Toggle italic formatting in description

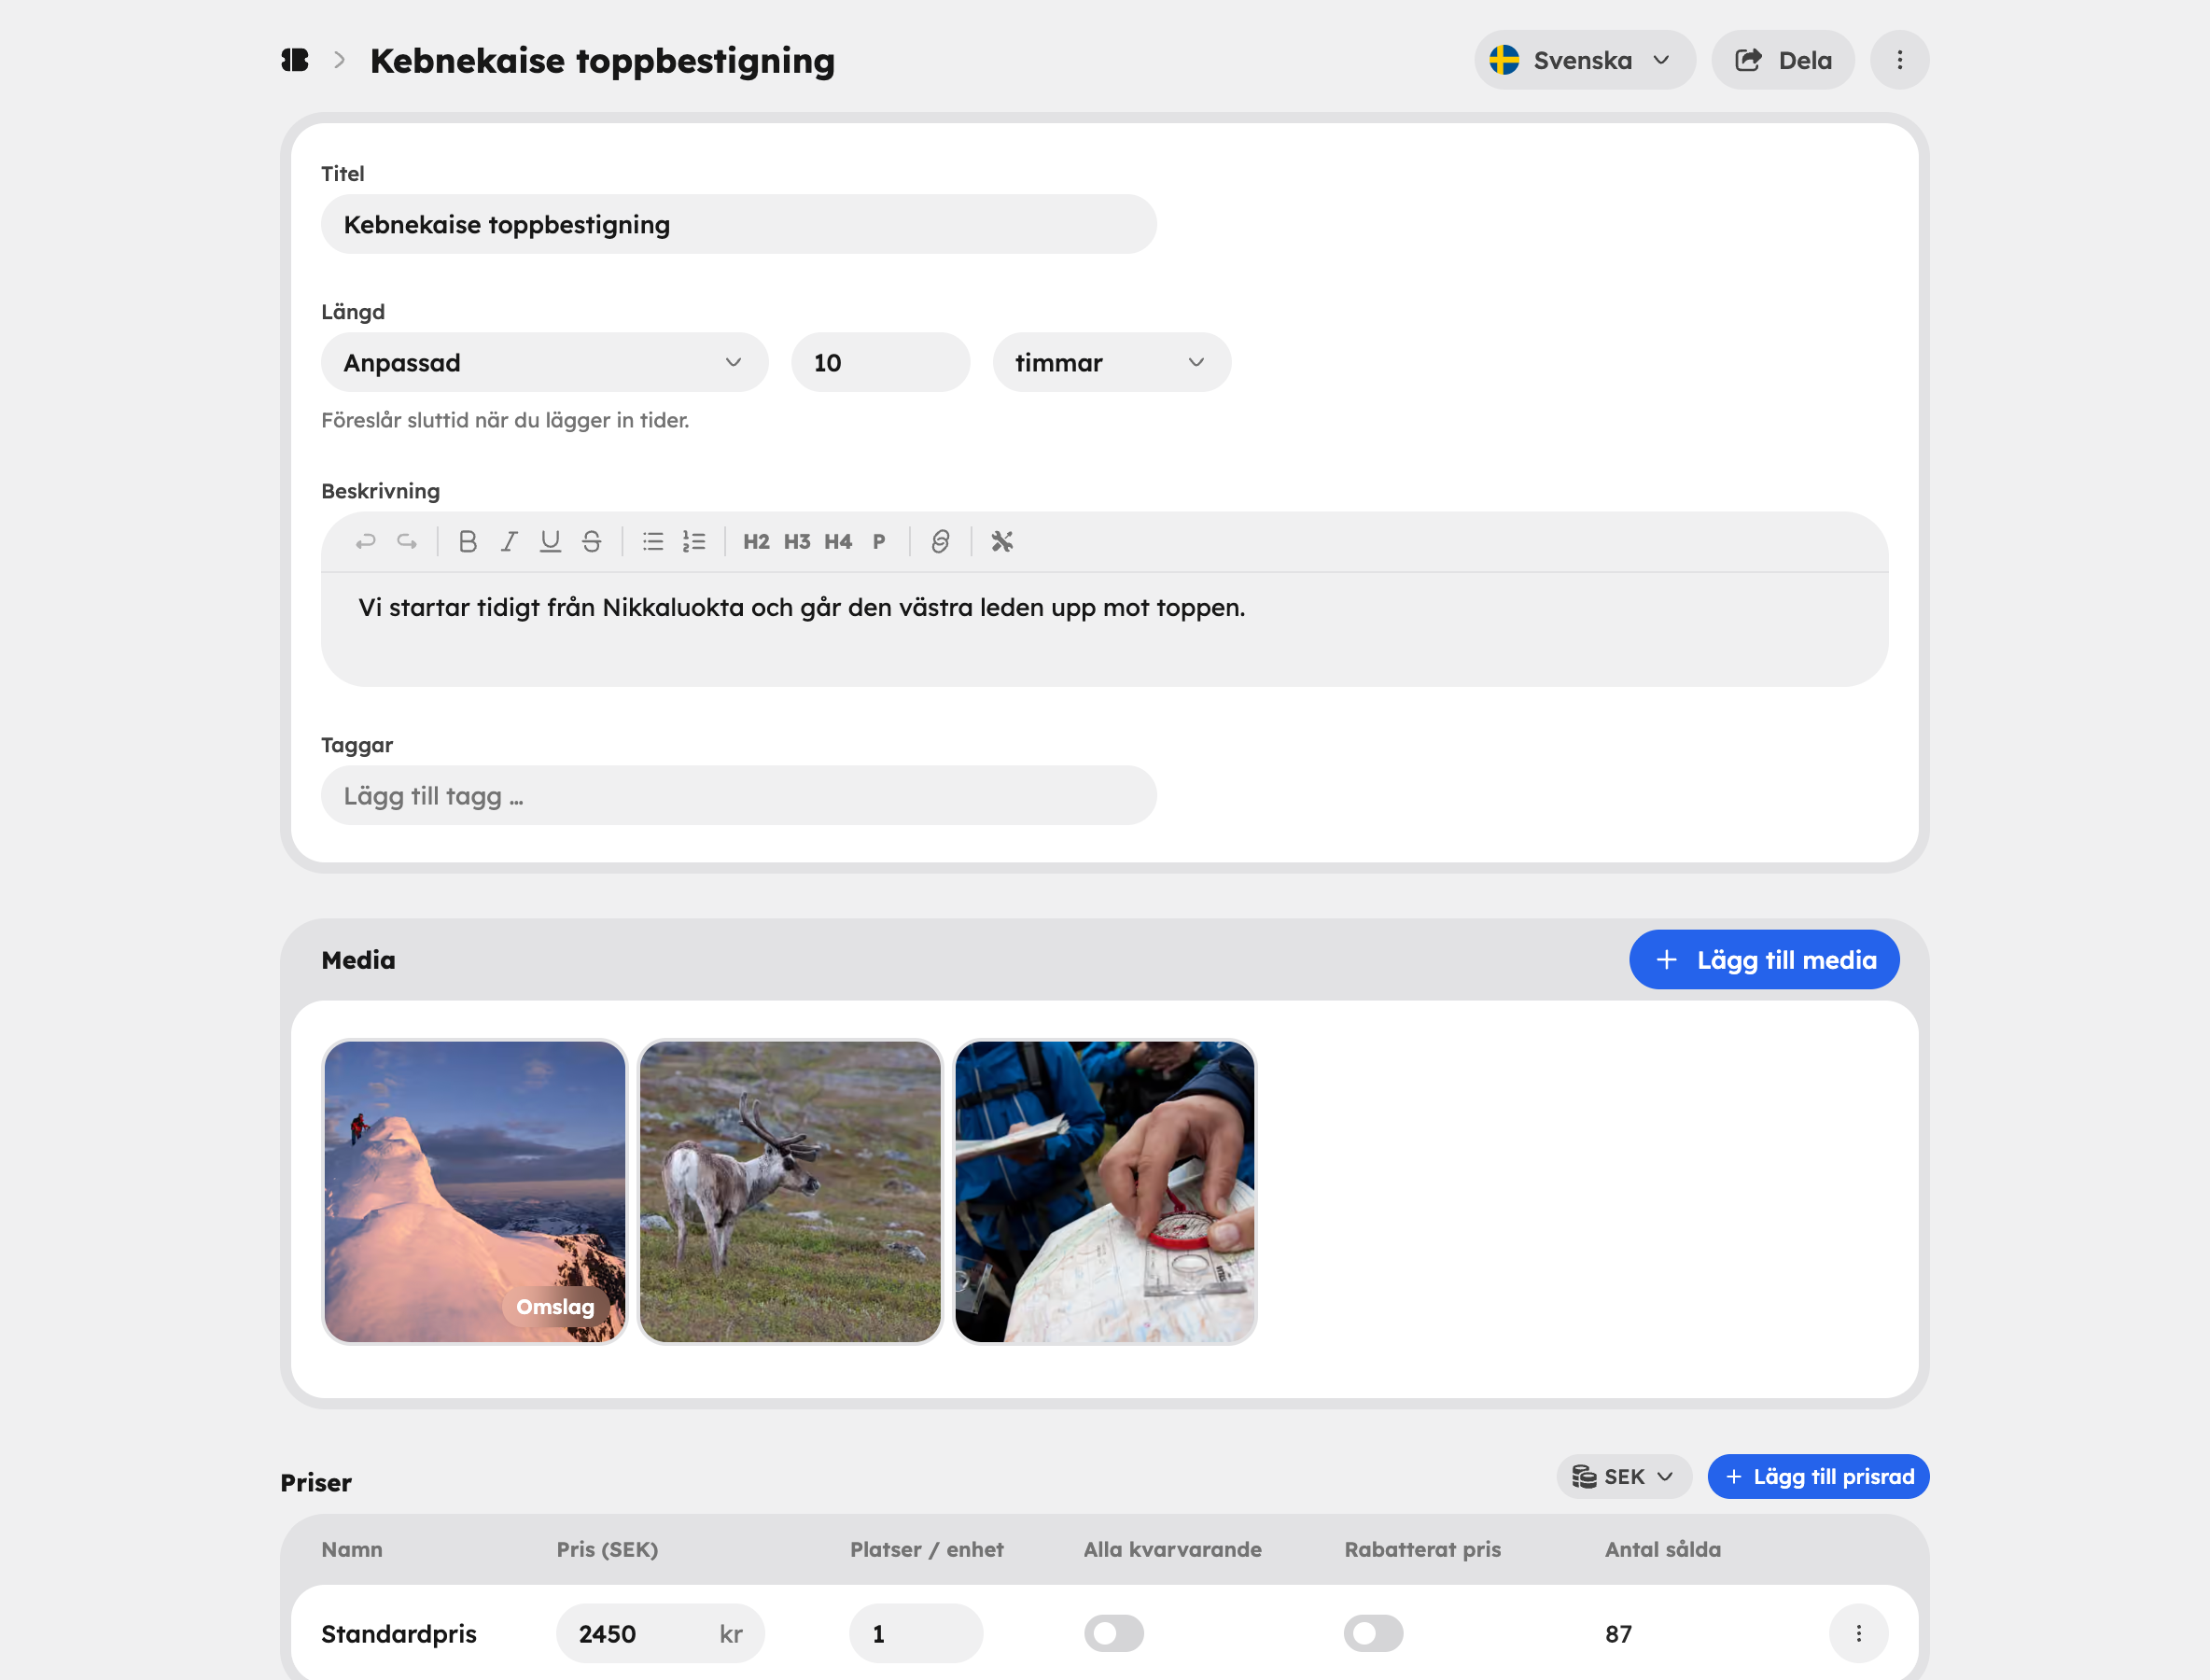[509, 542]
